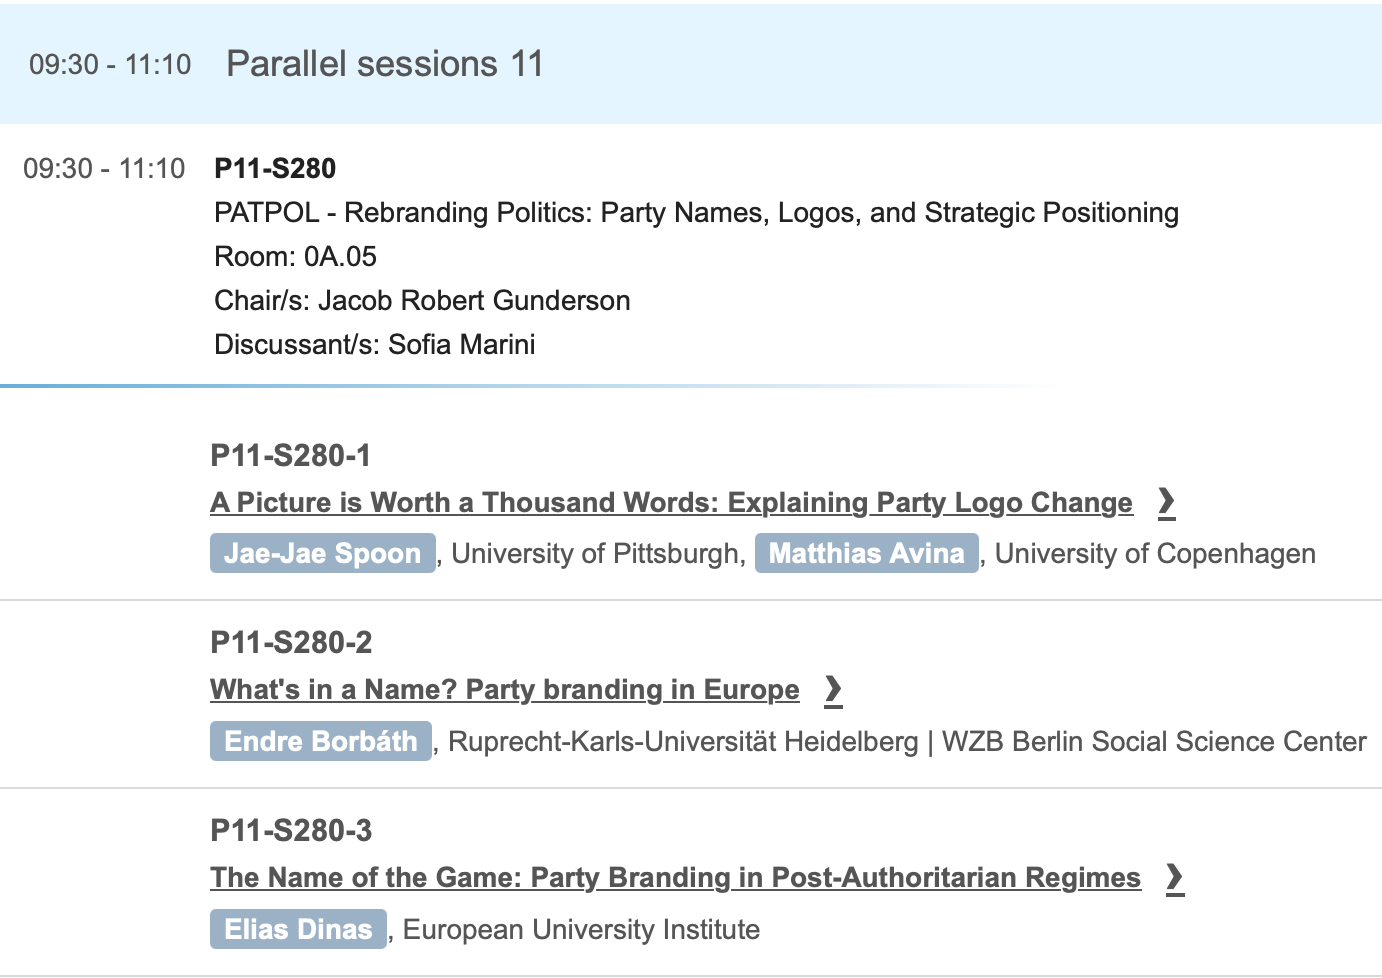Select the Jae-Jae Spoon author tag
The width and height of the screenshot is (1382, 978).
[322, 553]
